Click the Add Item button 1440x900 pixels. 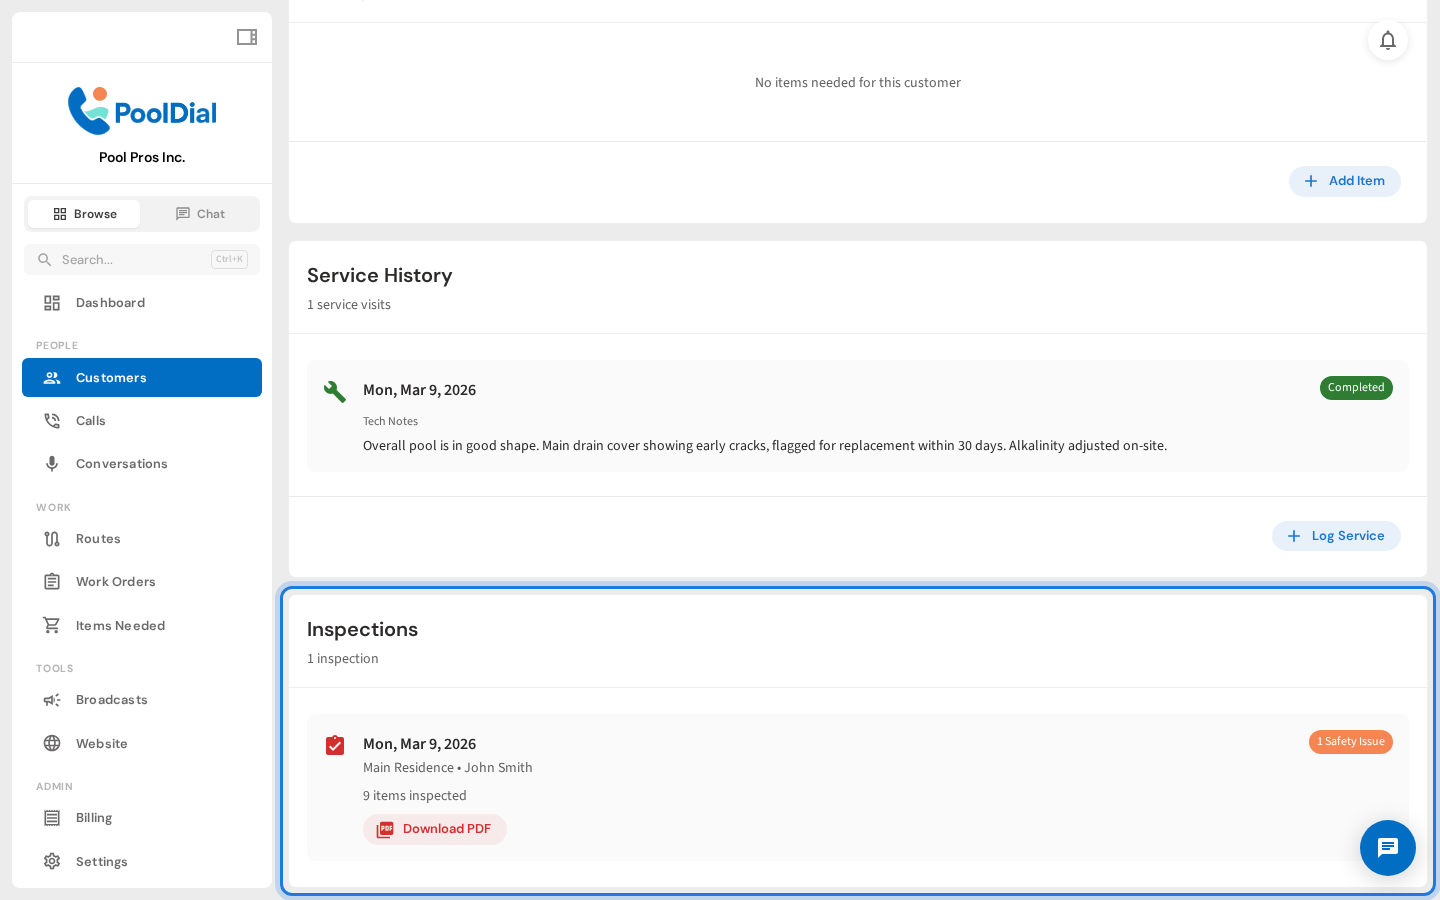1344,181
